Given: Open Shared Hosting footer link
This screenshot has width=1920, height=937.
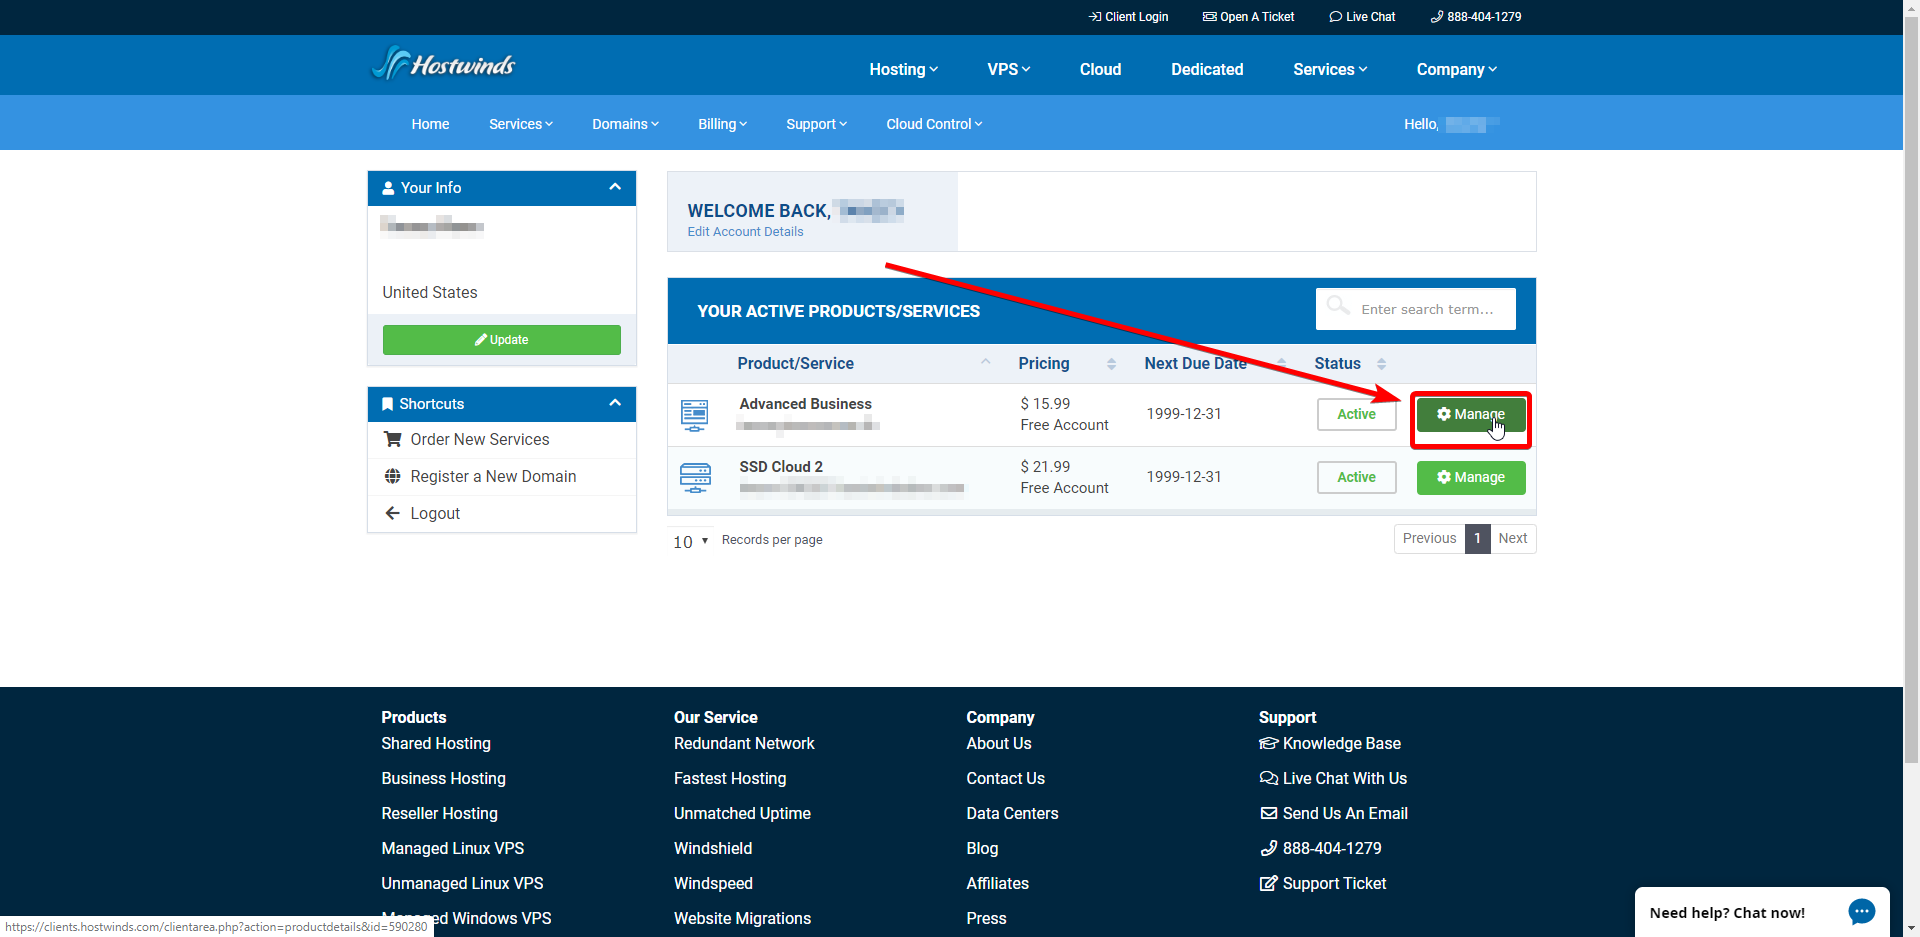Looking at the screenshot, I should pyautogui.click(x=436, y=744).
